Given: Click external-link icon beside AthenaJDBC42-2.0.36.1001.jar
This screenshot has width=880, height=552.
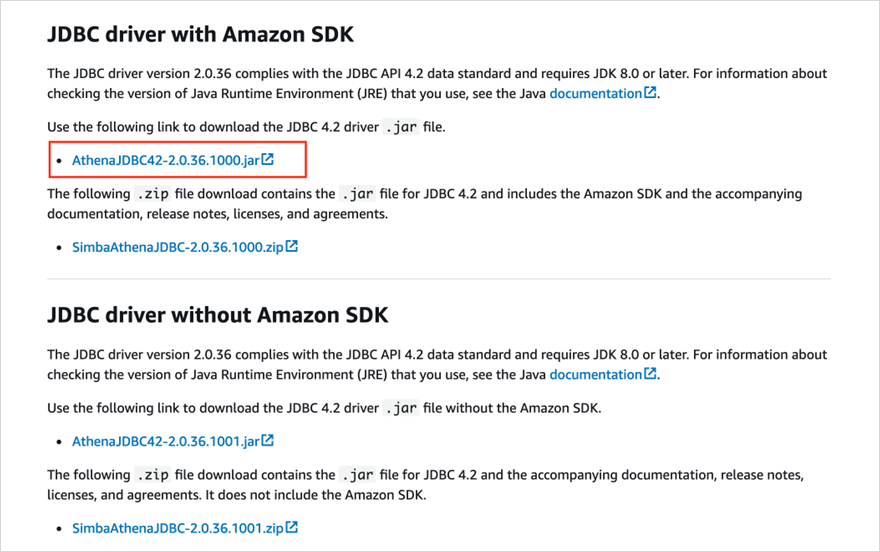Looking at the screenshot, I should (x=268, y=441).
